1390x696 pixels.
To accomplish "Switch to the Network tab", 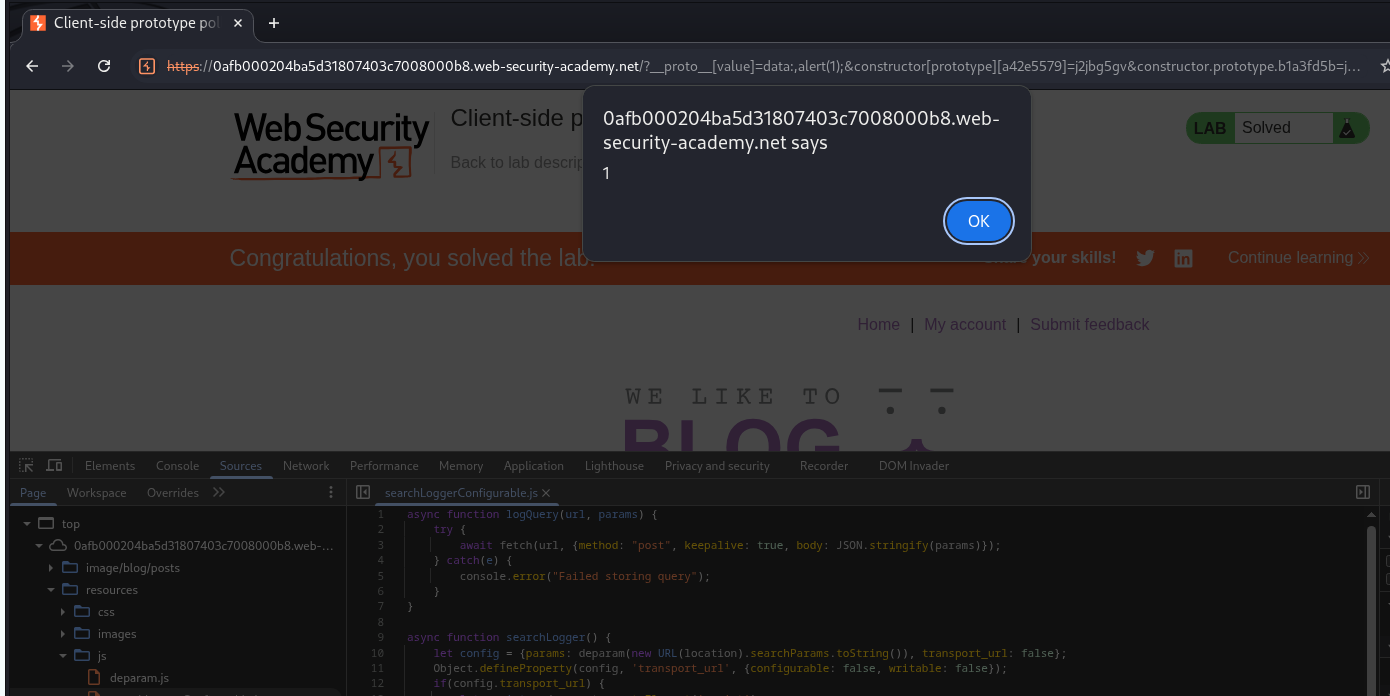I will 305,466.
